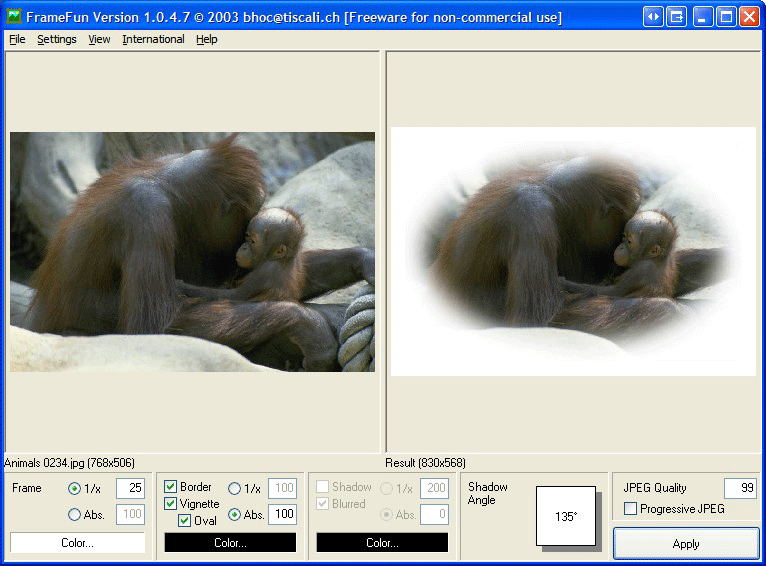This screenshot has height=566, width=766.
Task: Uncheck the Border checkbox
Action: 171,487
